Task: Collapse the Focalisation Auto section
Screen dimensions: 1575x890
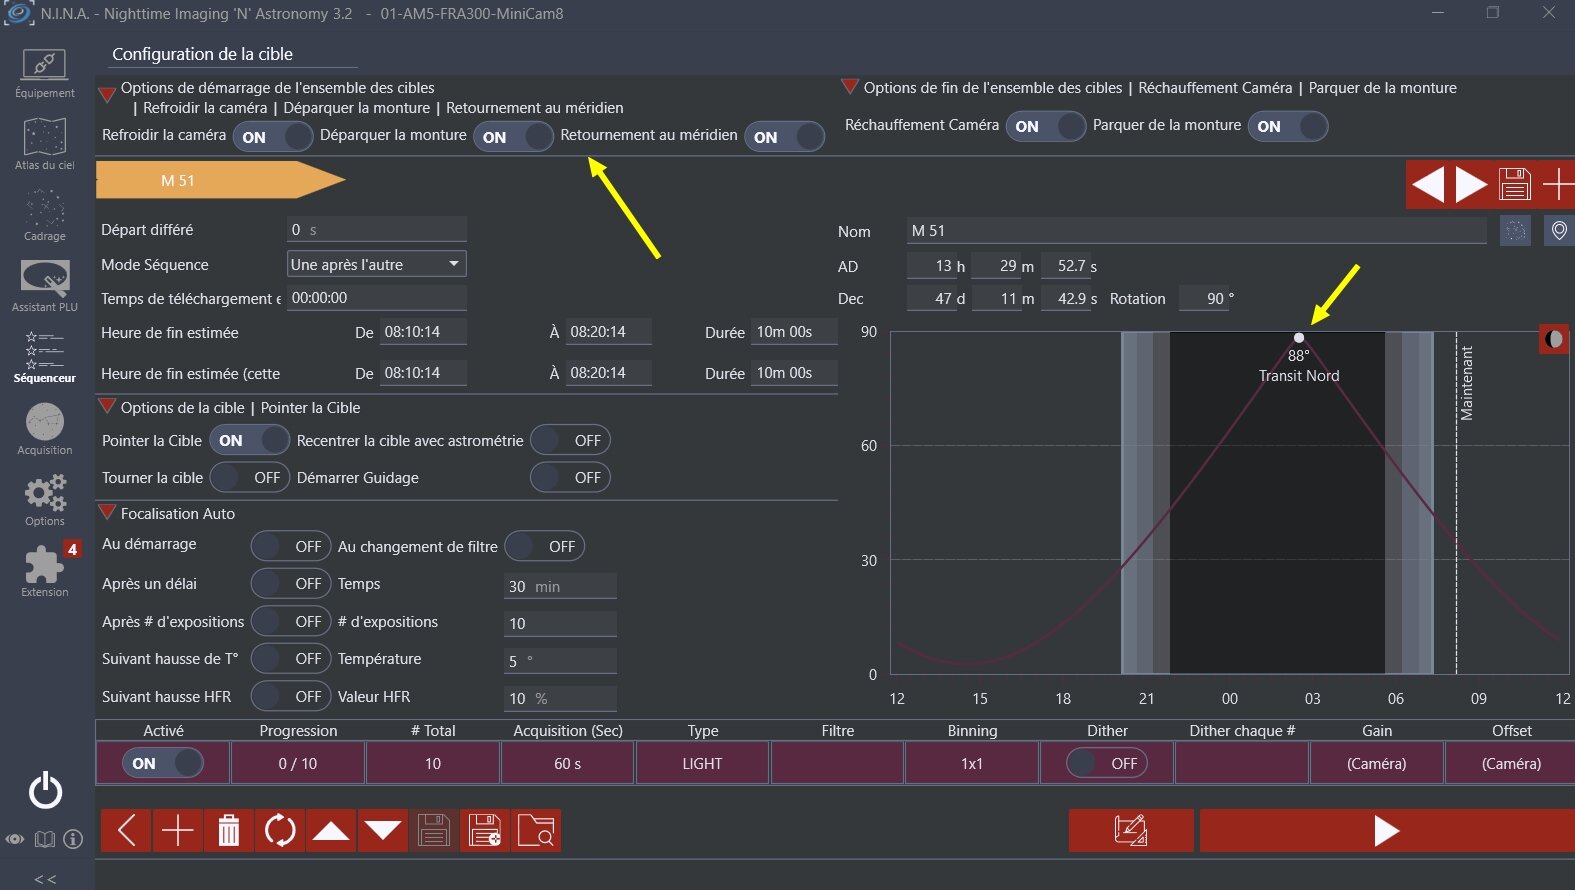Action: click(107, 512)
